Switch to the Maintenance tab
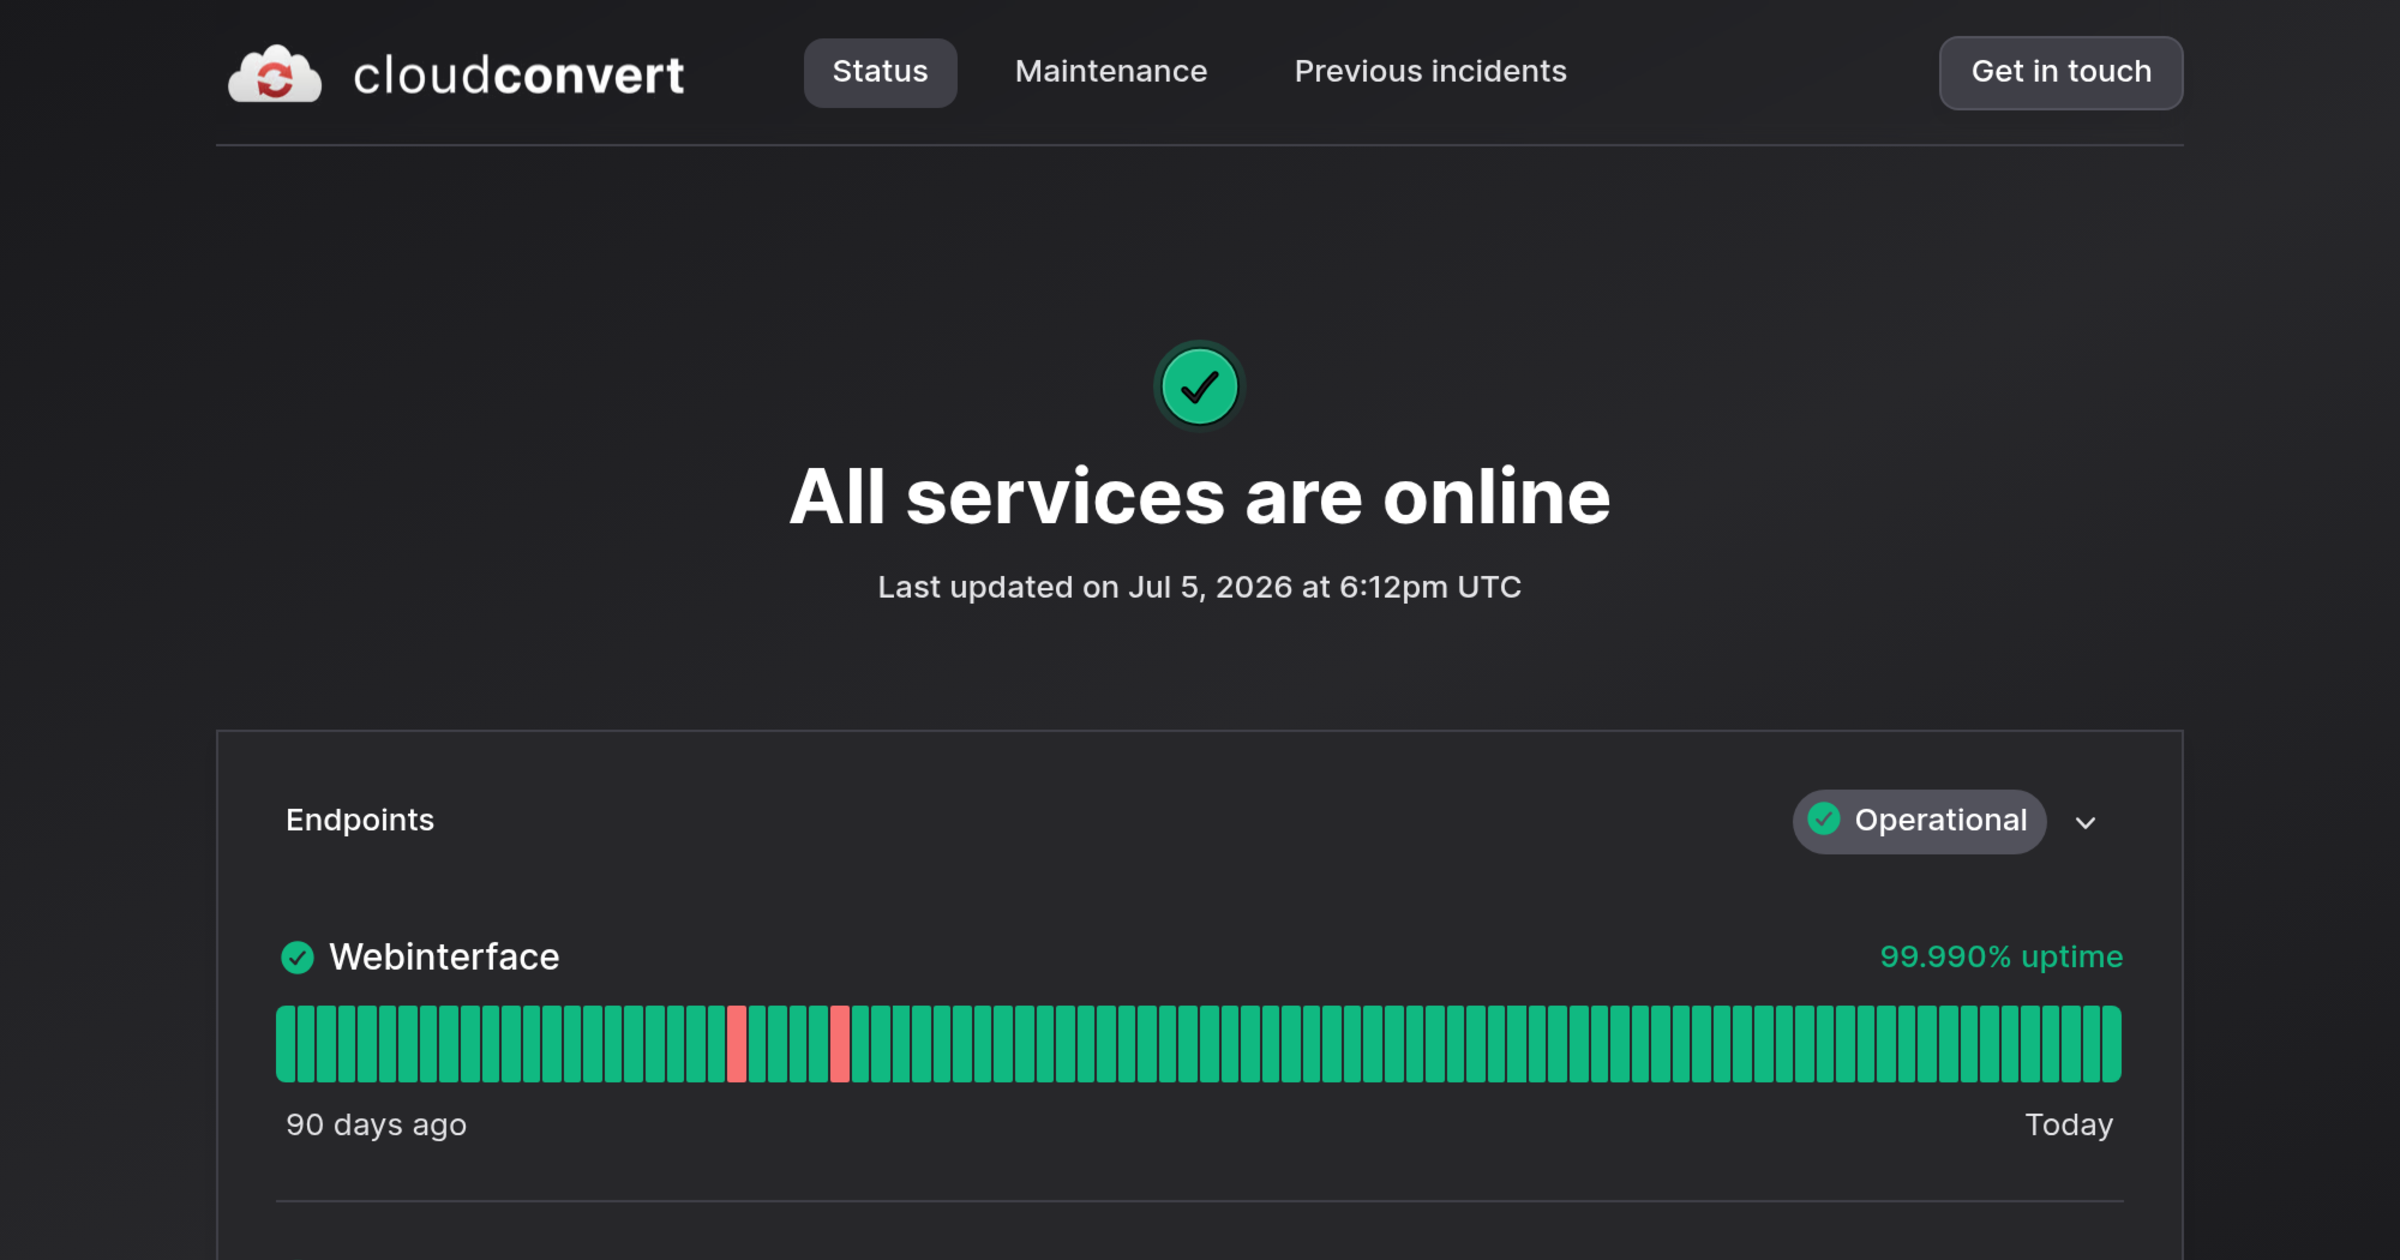Image resolution: width=2400 pixels, height=1260 pixels. (x=1111, y=72)
